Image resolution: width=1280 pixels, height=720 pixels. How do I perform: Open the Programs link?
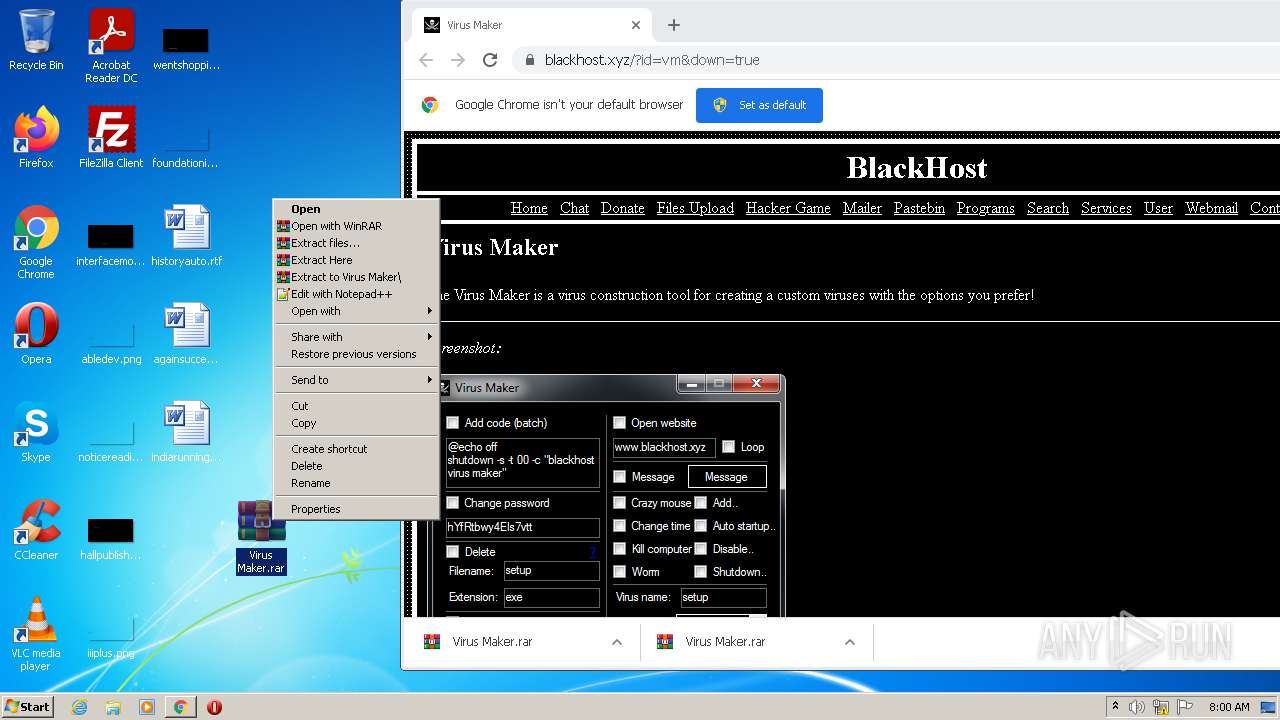tap(985, 208)
